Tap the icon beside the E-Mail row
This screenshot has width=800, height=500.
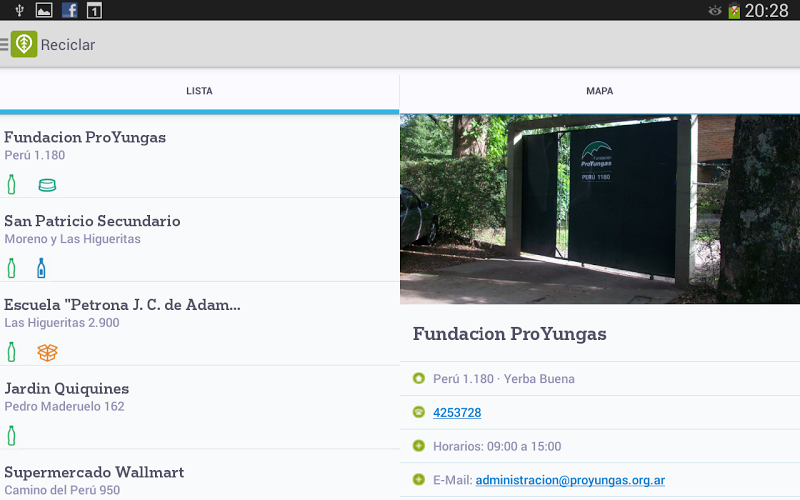pyautogui.click(x=418, y=479)
